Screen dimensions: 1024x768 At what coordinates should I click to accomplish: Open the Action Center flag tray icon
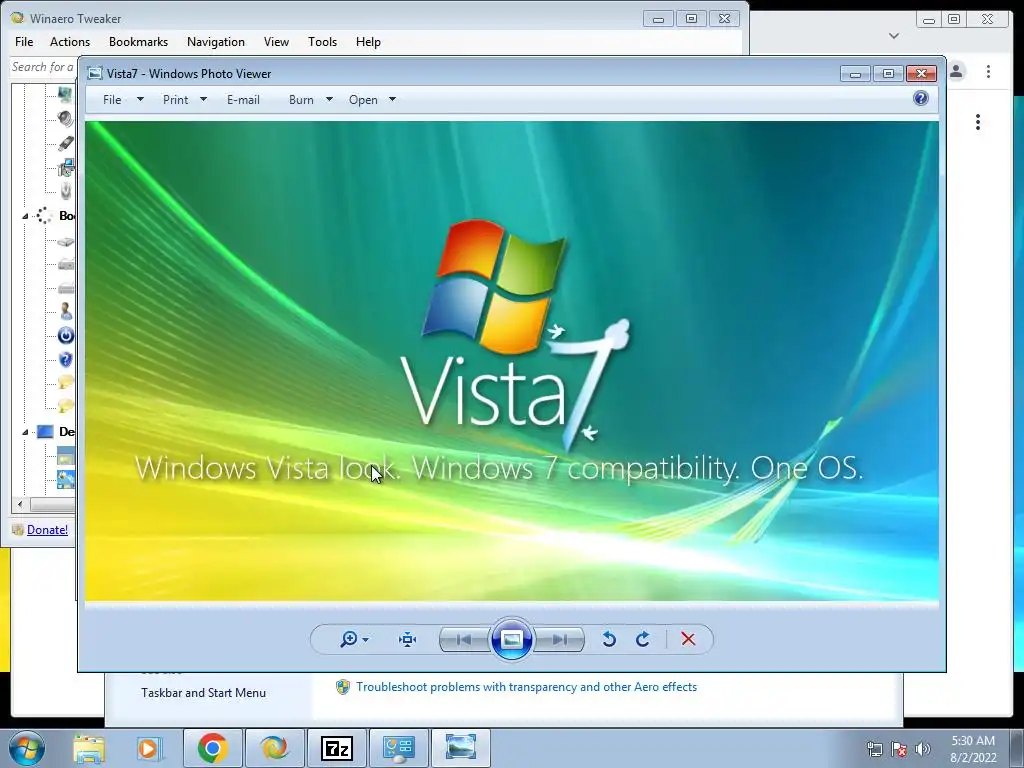899,749
